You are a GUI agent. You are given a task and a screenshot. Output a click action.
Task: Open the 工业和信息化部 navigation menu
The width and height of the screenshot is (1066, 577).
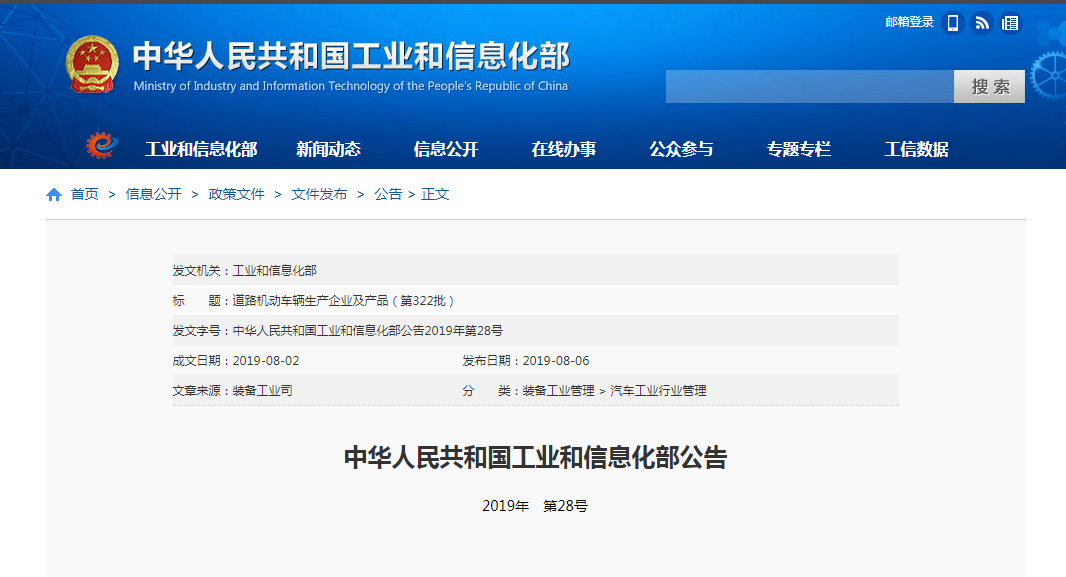[201, 149]
